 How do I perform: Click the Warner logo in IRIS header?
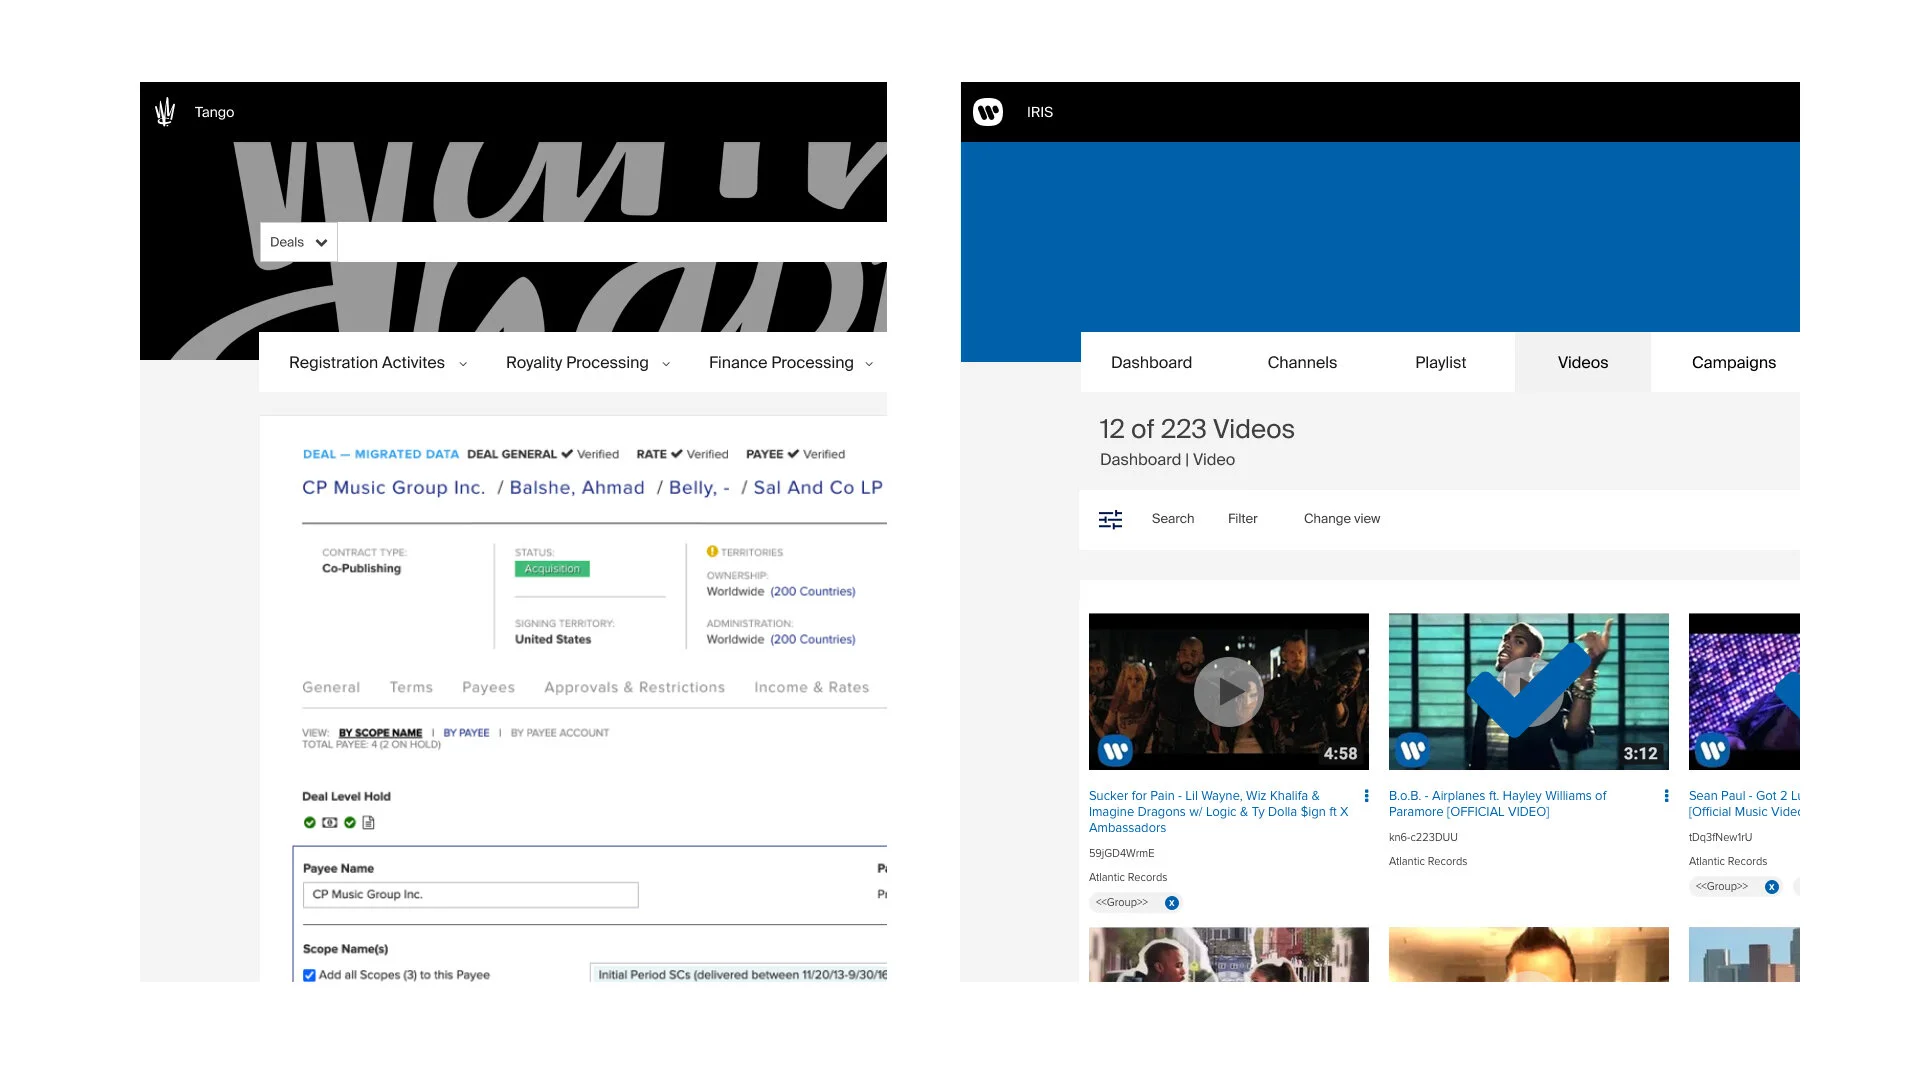click(x=988, y=112)
